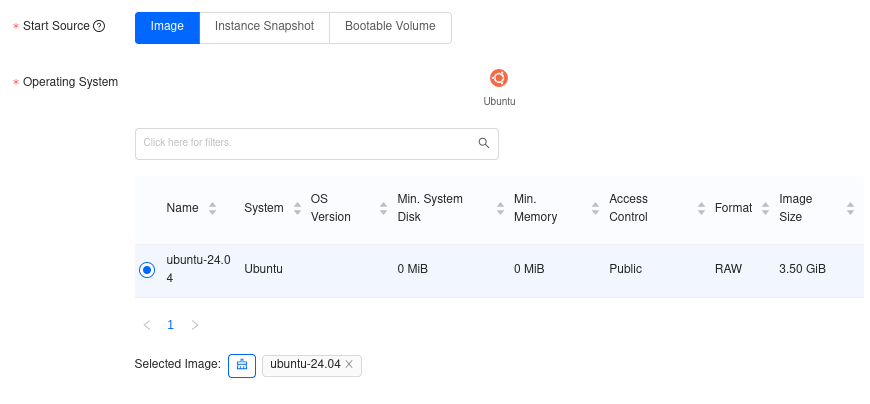This screenshot has width=870, height=404.
Task: Sort by the System column arrows
Action: coord(297,209)
